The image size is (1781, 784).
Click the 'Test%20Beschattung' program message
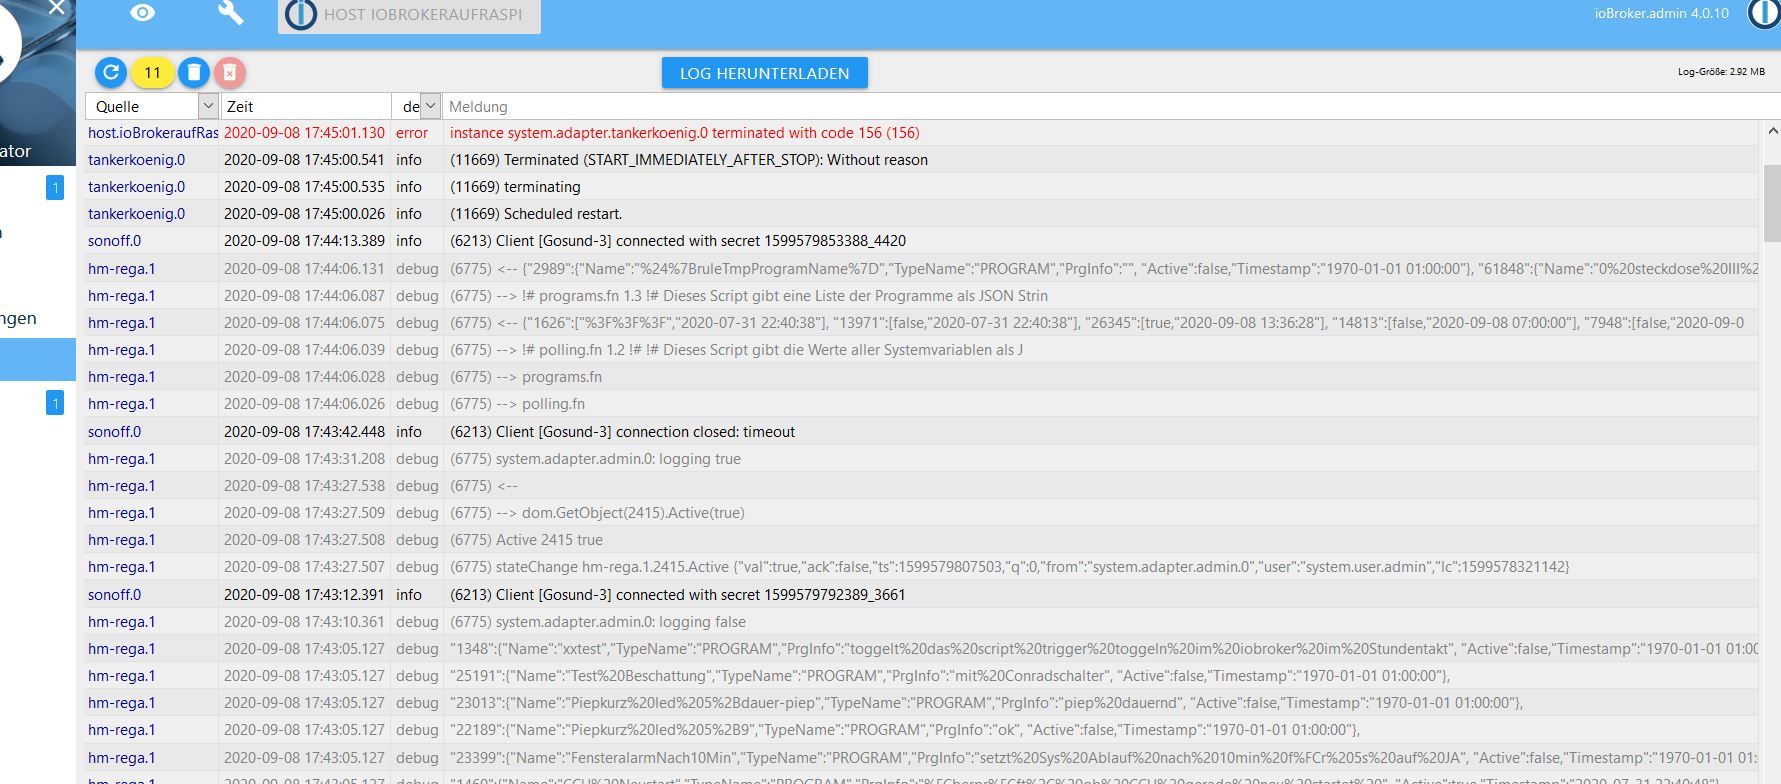coord(950,675)
